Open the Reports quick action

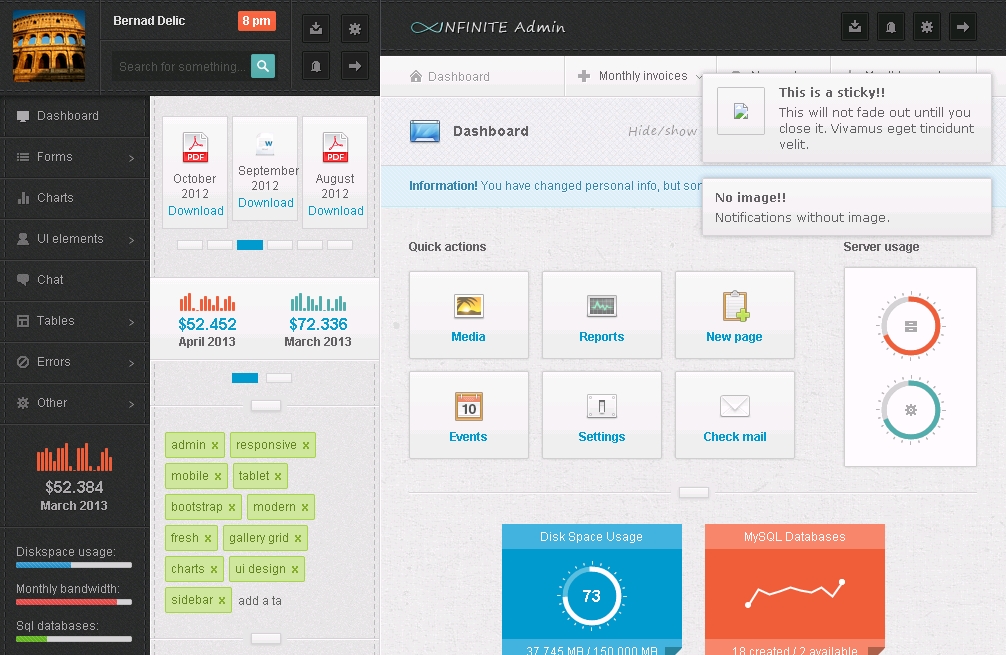pyautogui.click(x=601, y=306)
